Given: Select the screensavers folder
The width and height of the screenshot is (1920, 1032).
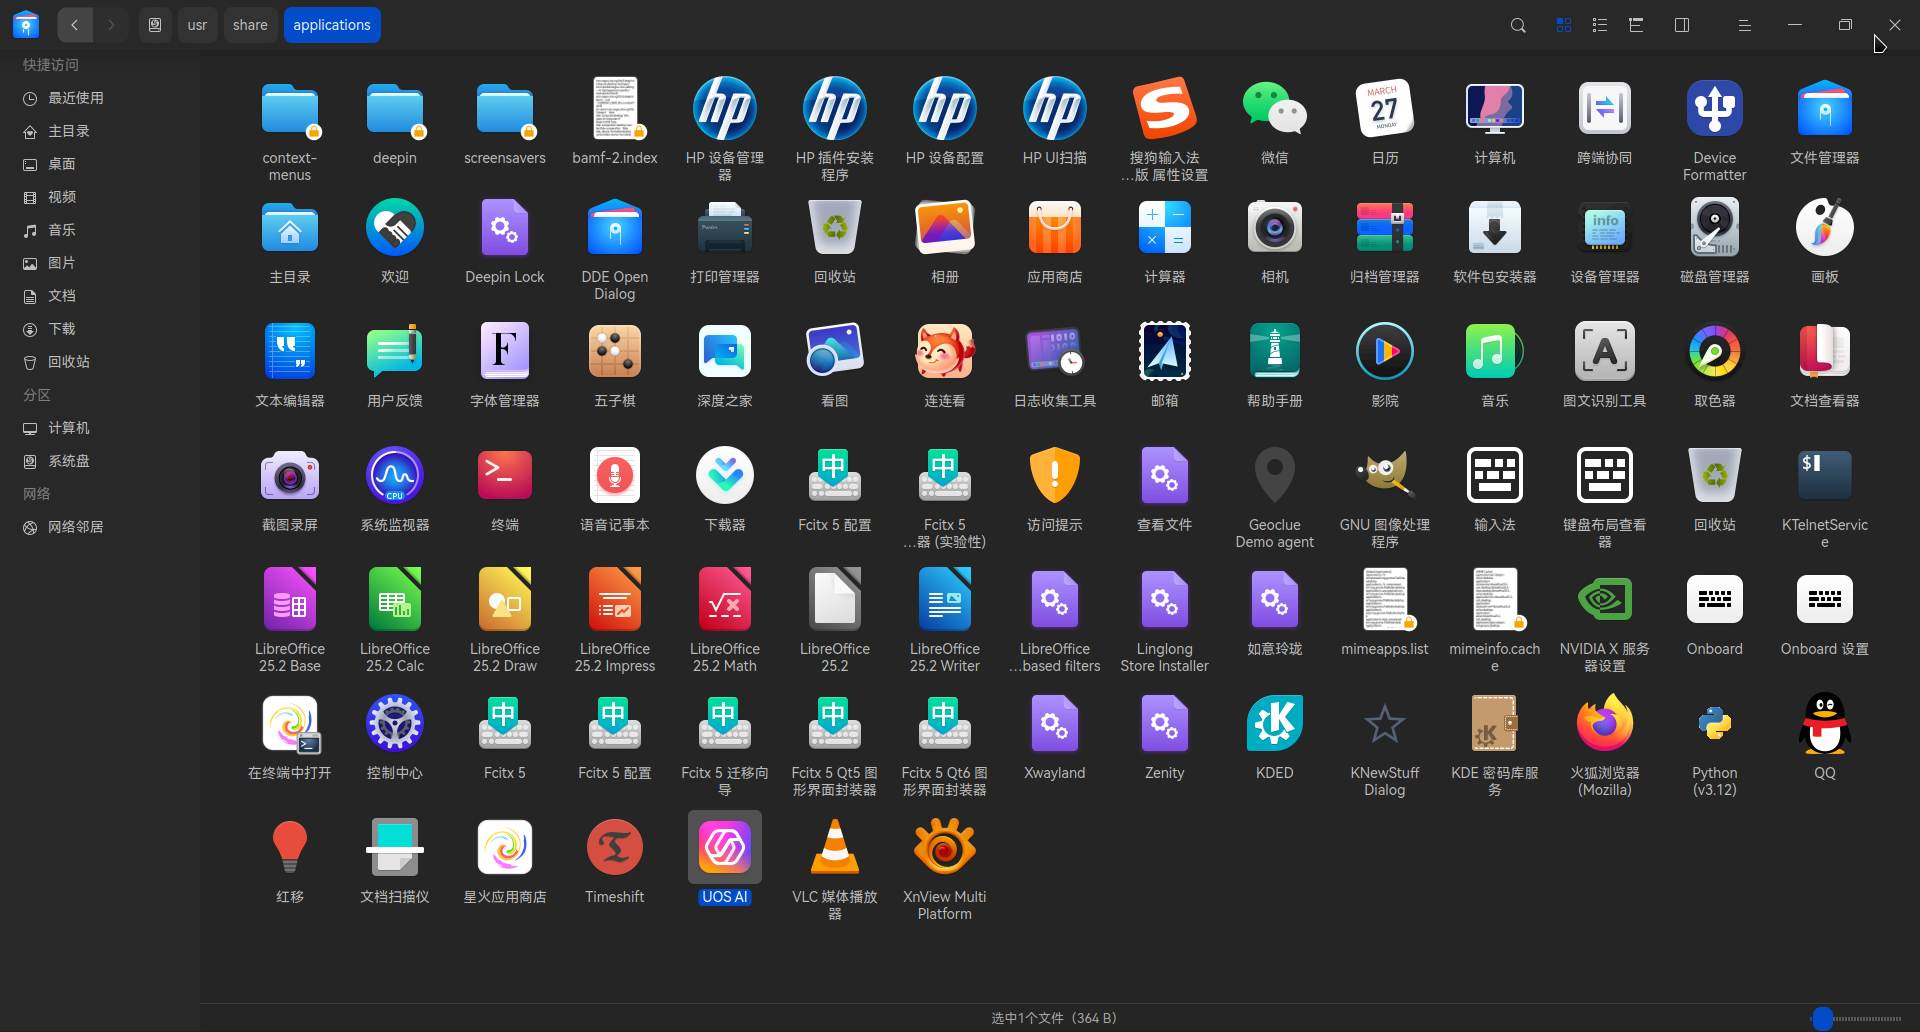Looking at the screenshot, I should 504,108.
